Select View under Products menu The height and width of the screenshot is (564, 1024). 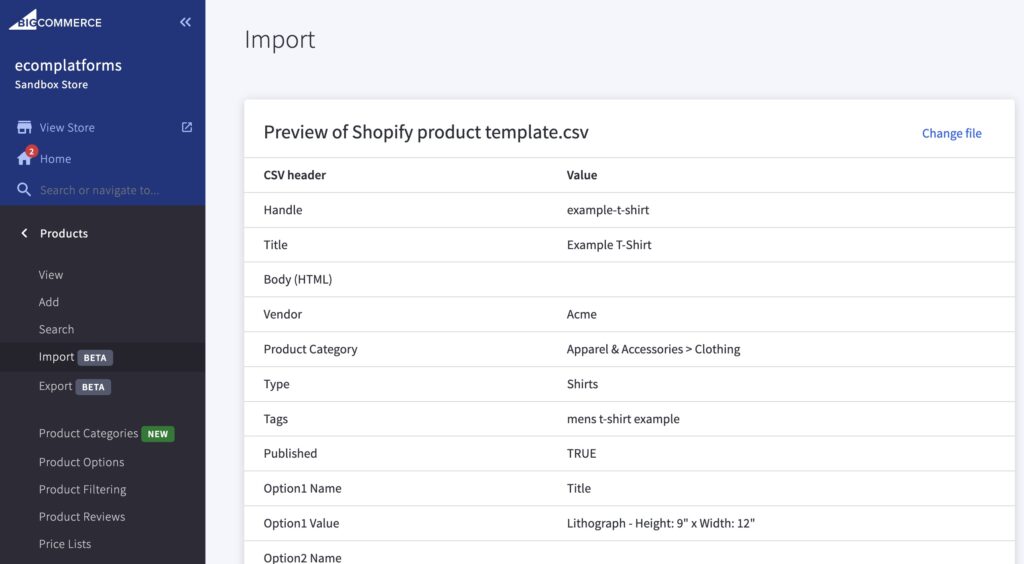[51, 275]
